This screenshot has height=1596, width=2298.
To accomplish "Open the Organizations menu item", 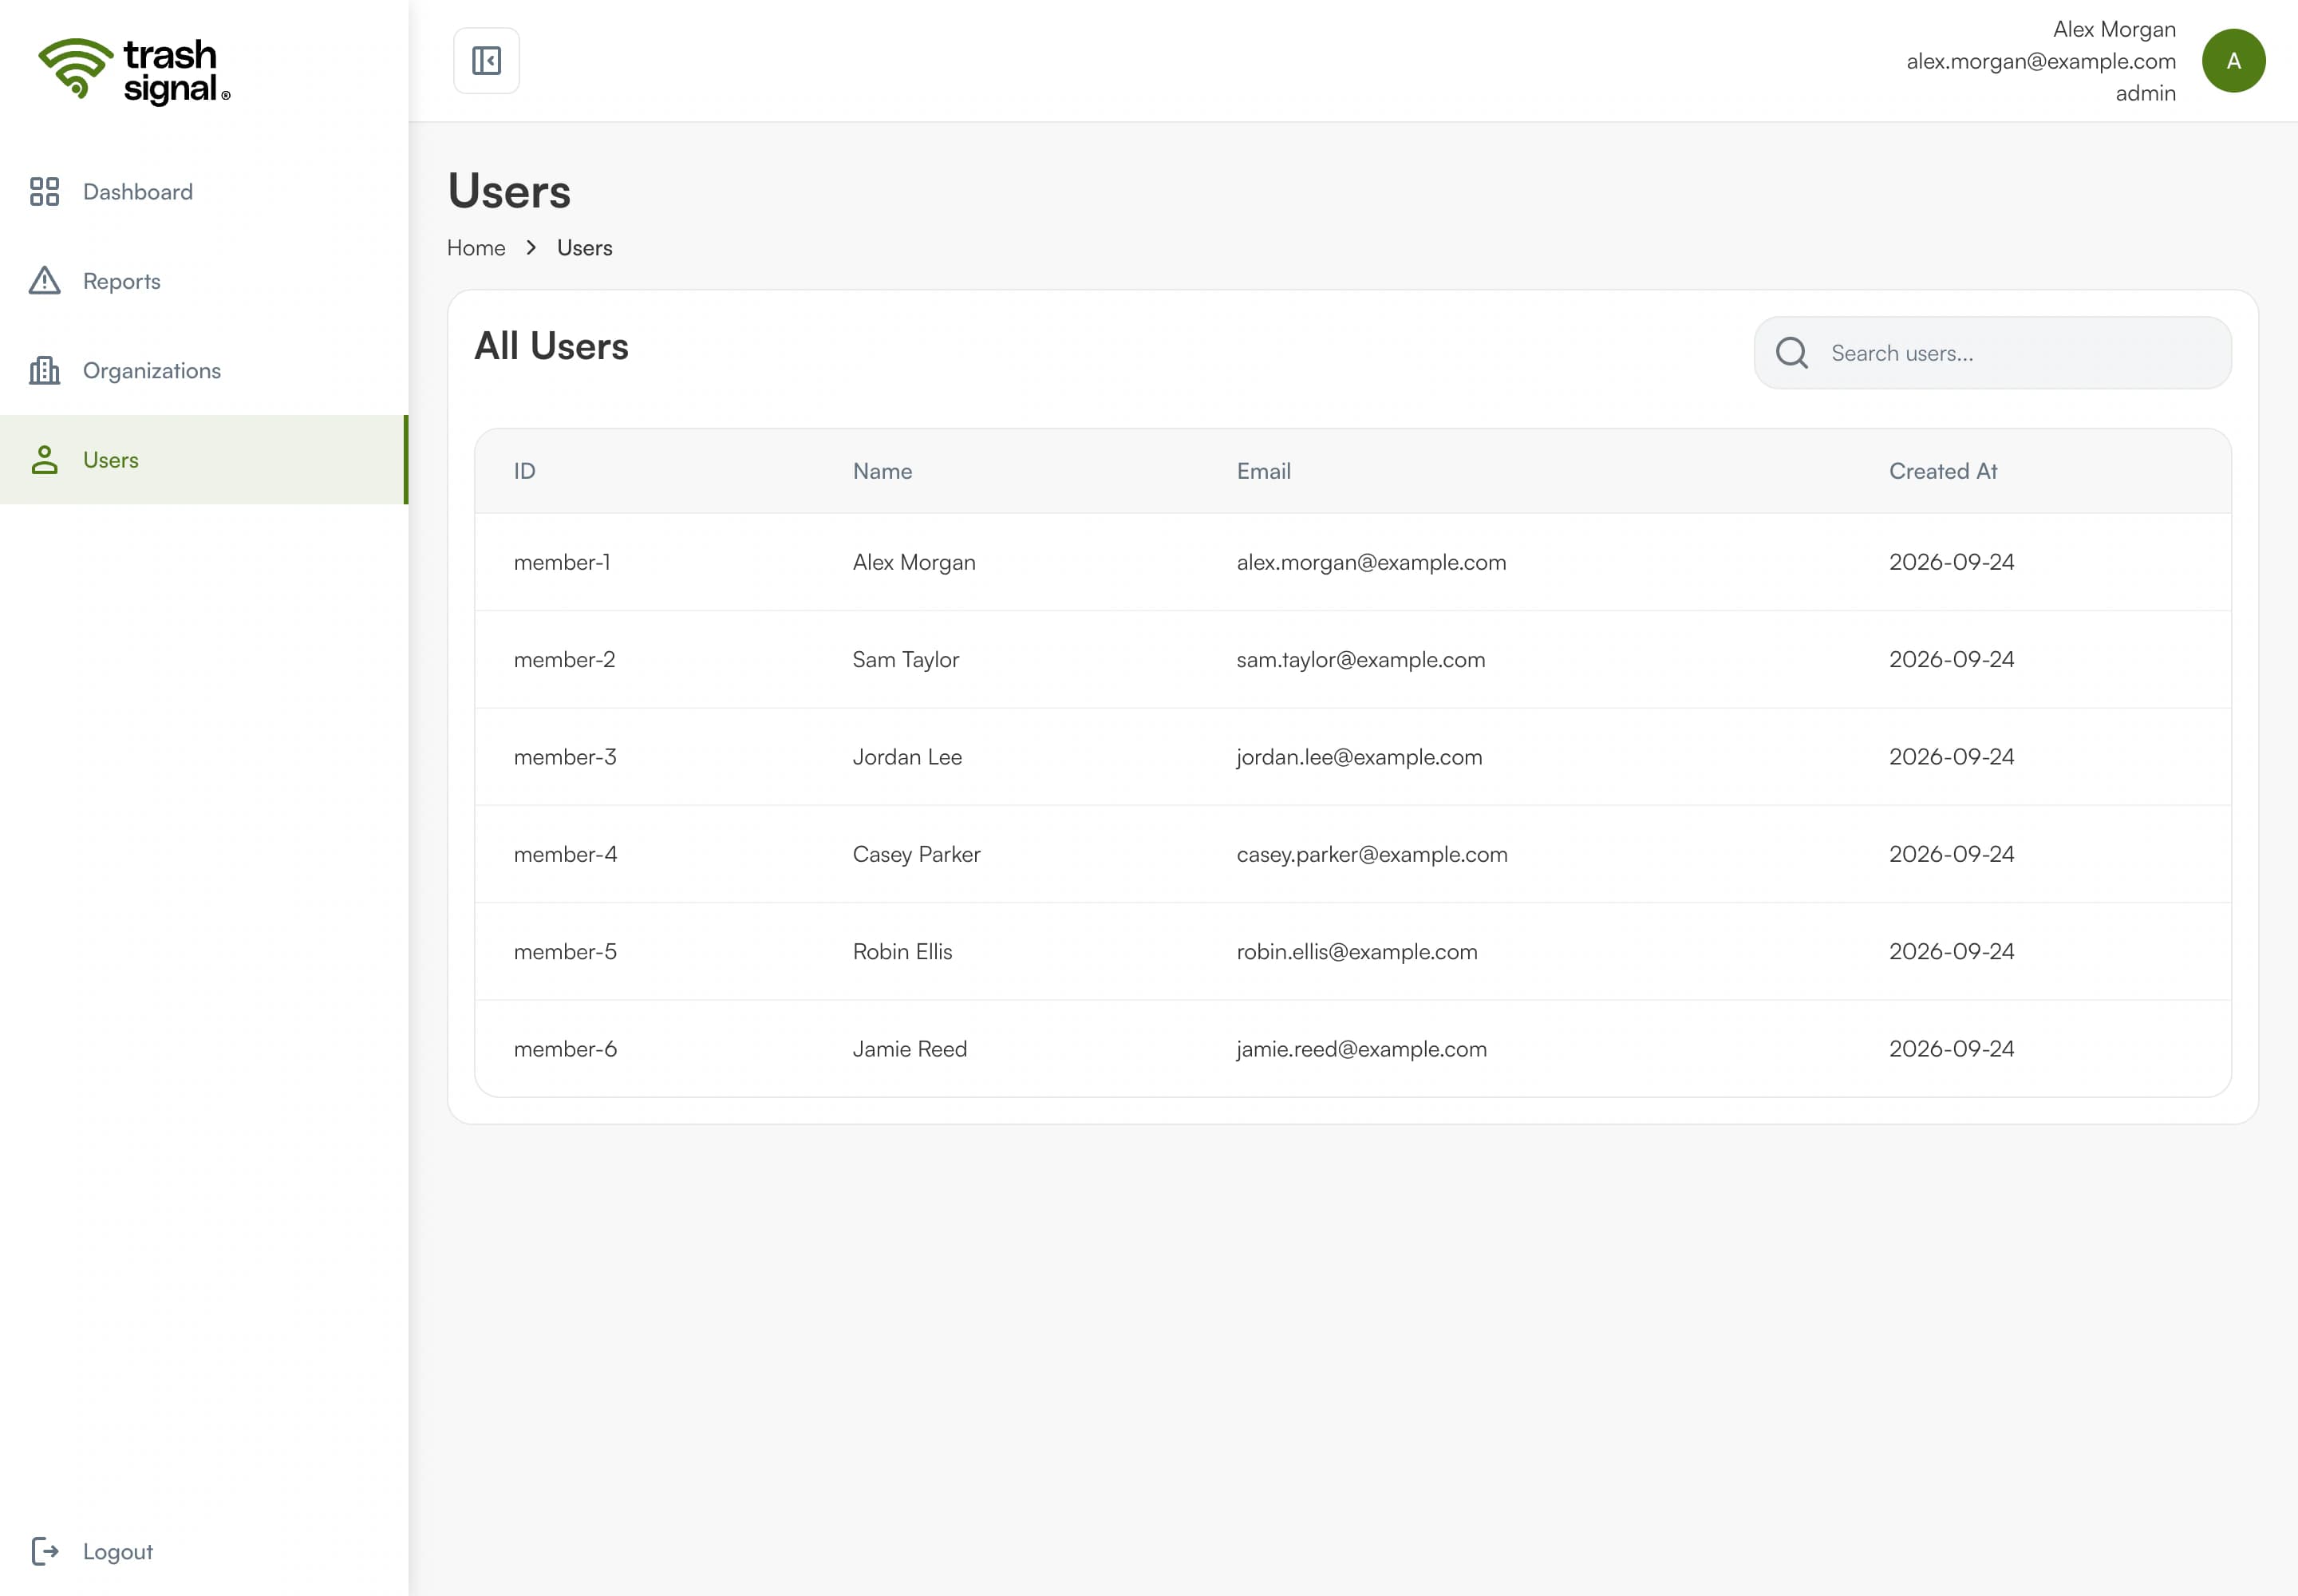I will point(204,370).
